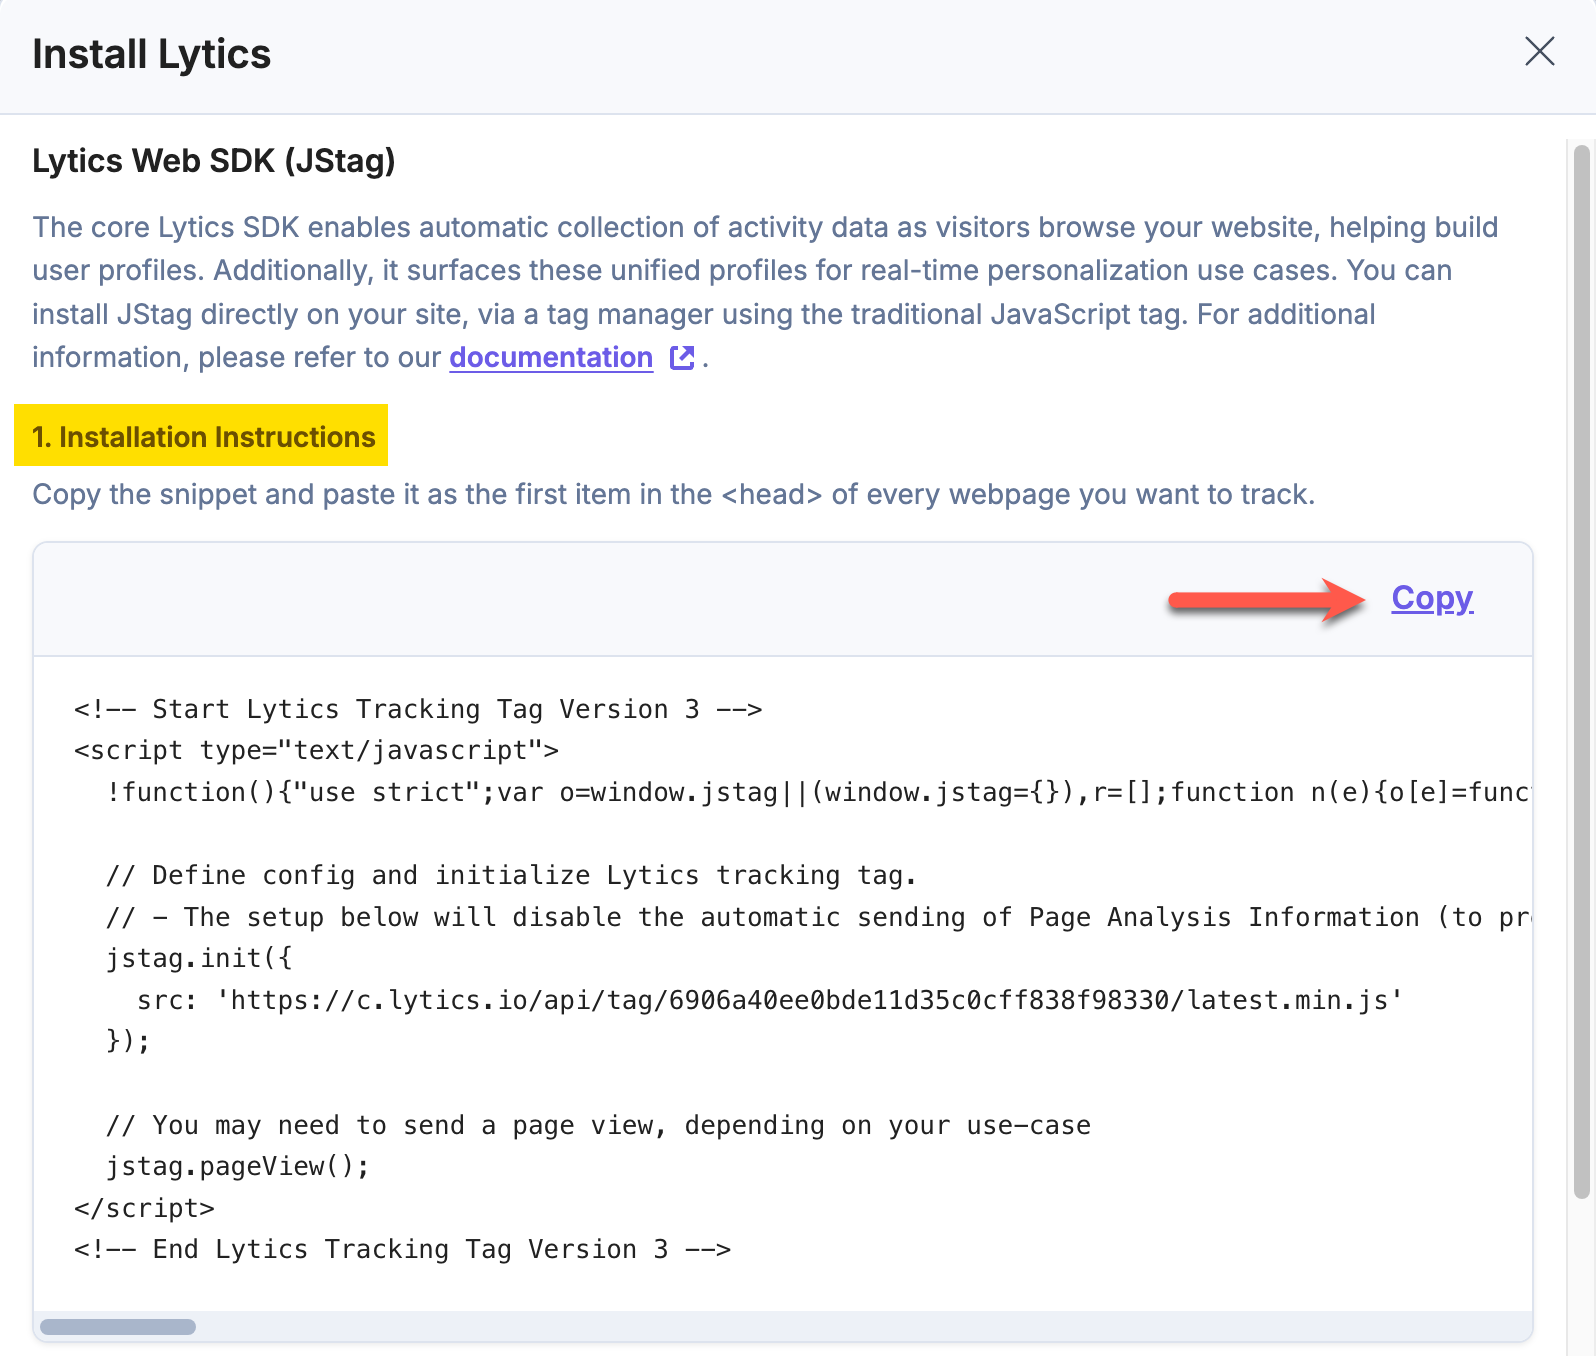Click the 'Lytics Web SDK (JStag)' heading
The height and width of the screenshot is (1356, 1596).
click(x=214, y=160)
